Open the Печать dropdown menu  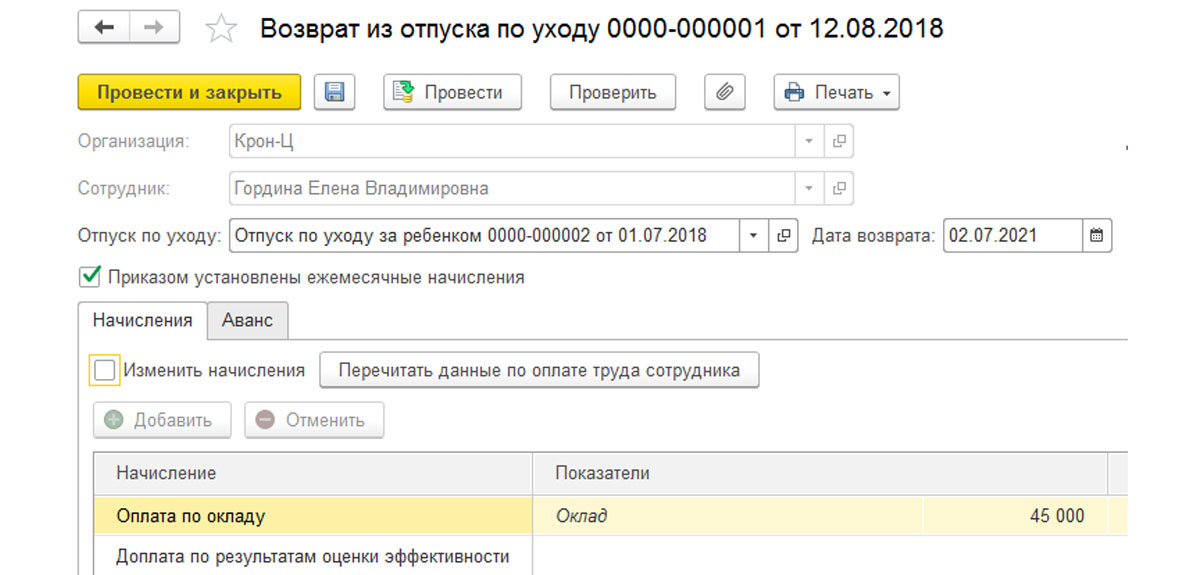pos(836,93)
